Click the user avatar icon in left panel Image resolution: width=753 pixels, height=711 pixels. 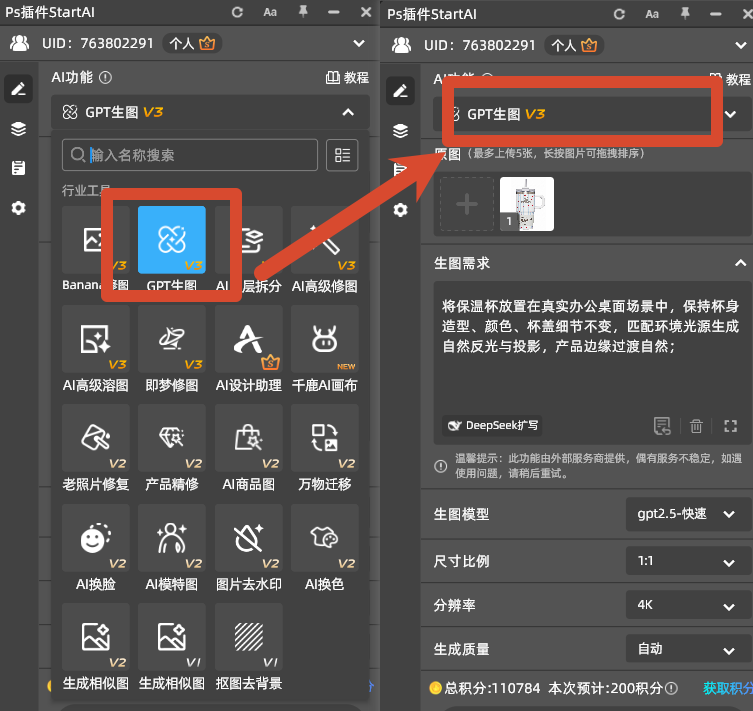pos(19,43)
